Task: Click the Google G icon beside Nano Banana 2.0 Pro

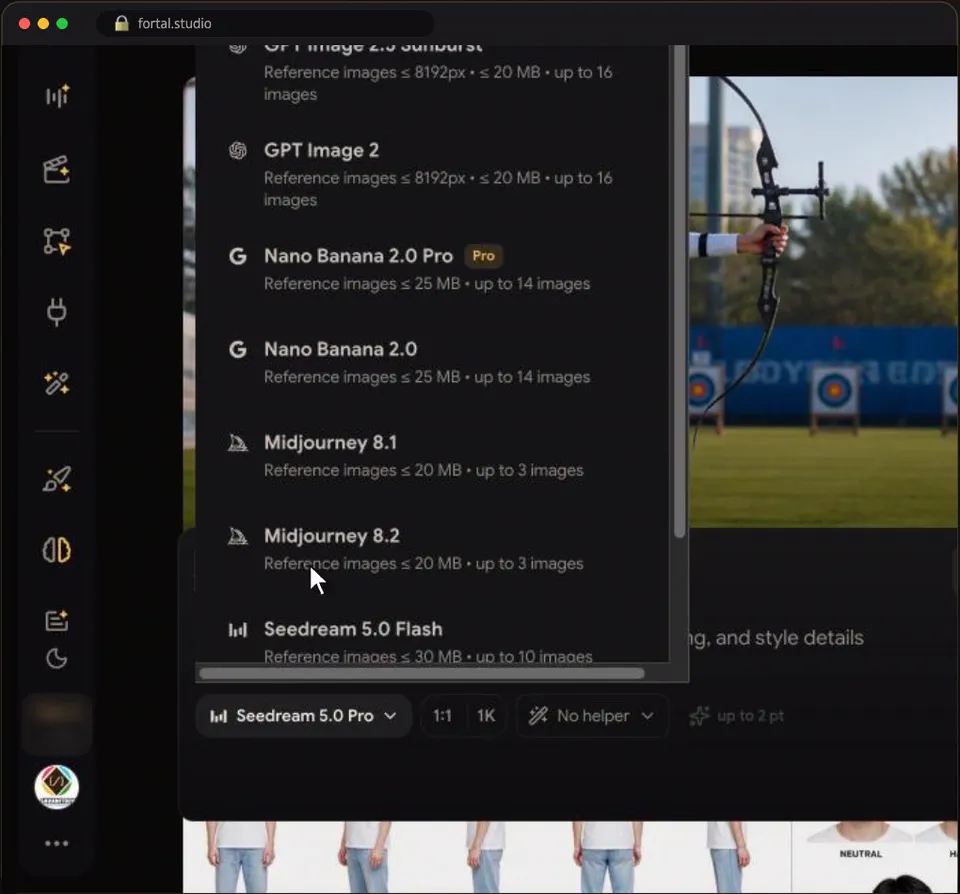Action: coord(238,256)
